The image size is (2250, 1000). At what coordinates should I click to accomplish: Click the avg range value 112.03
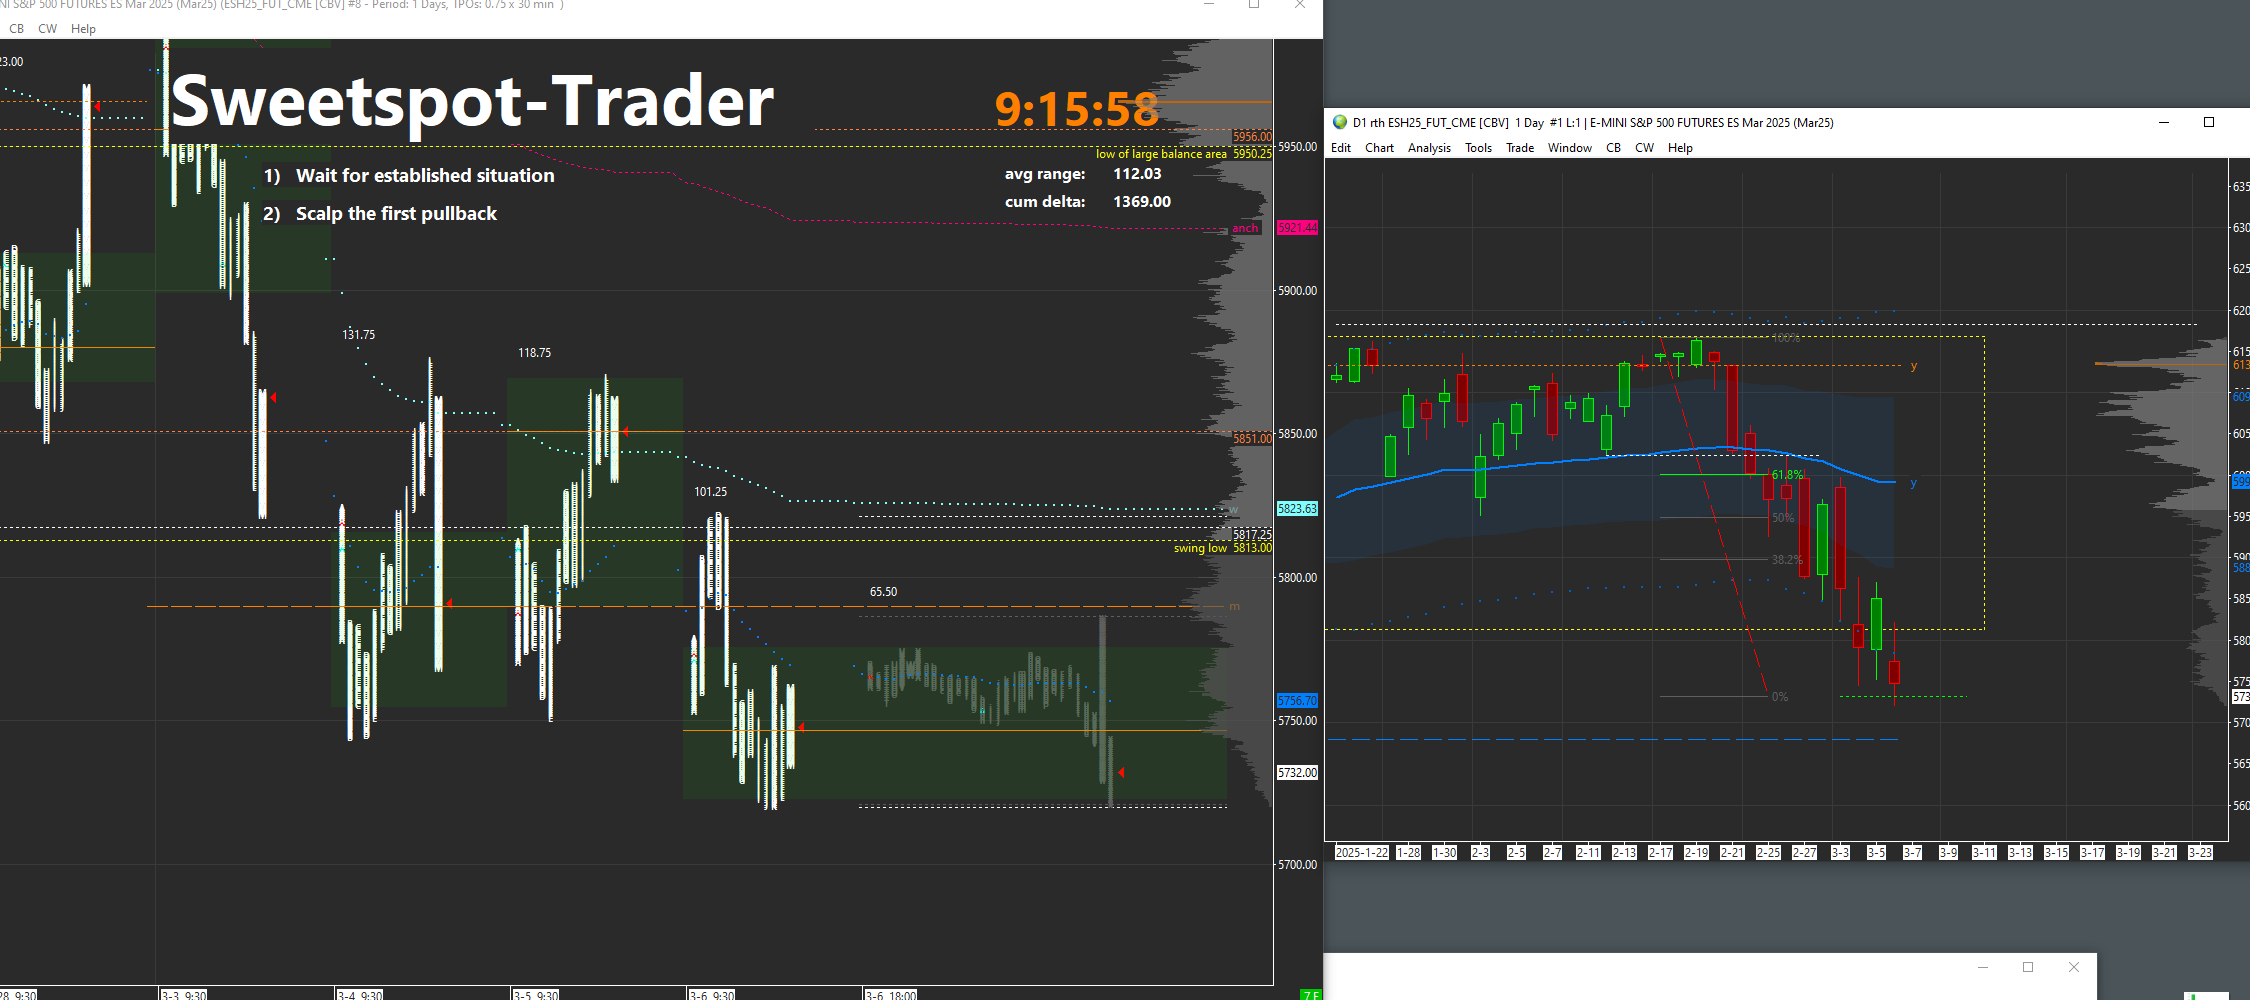click(x=1137, y=174)
